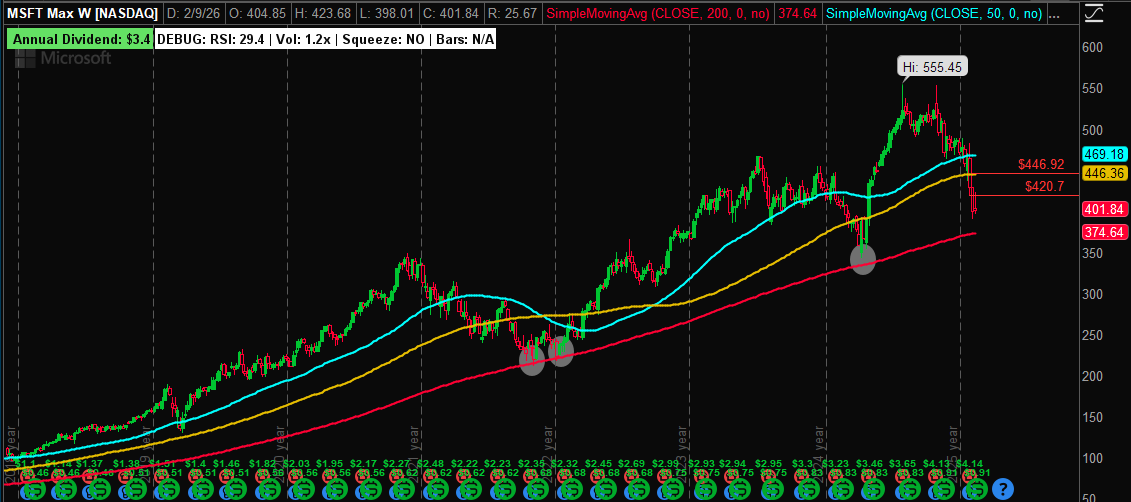
Task: Click the red 401.84 last price axis bubble
Action: (1104, 209)
